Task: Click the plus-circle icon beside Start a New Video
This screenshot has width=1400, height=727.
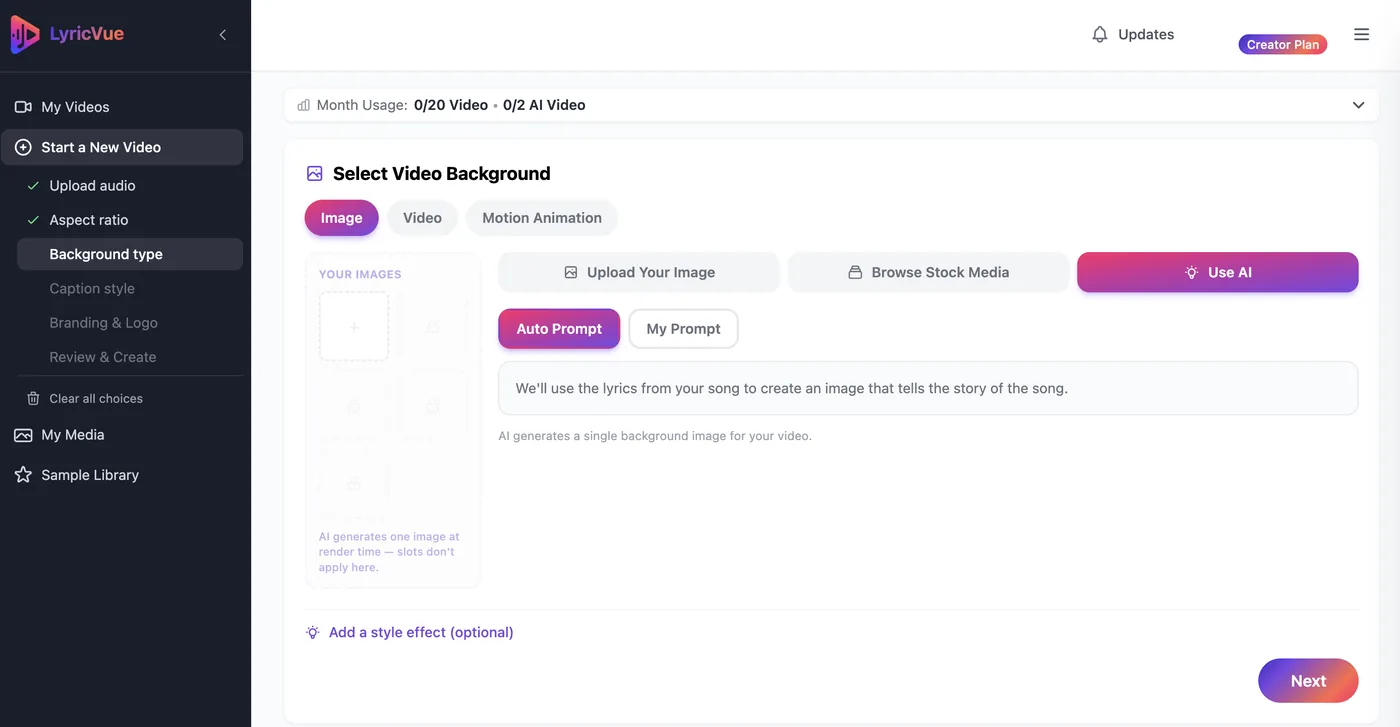Action: pos(23,147)
